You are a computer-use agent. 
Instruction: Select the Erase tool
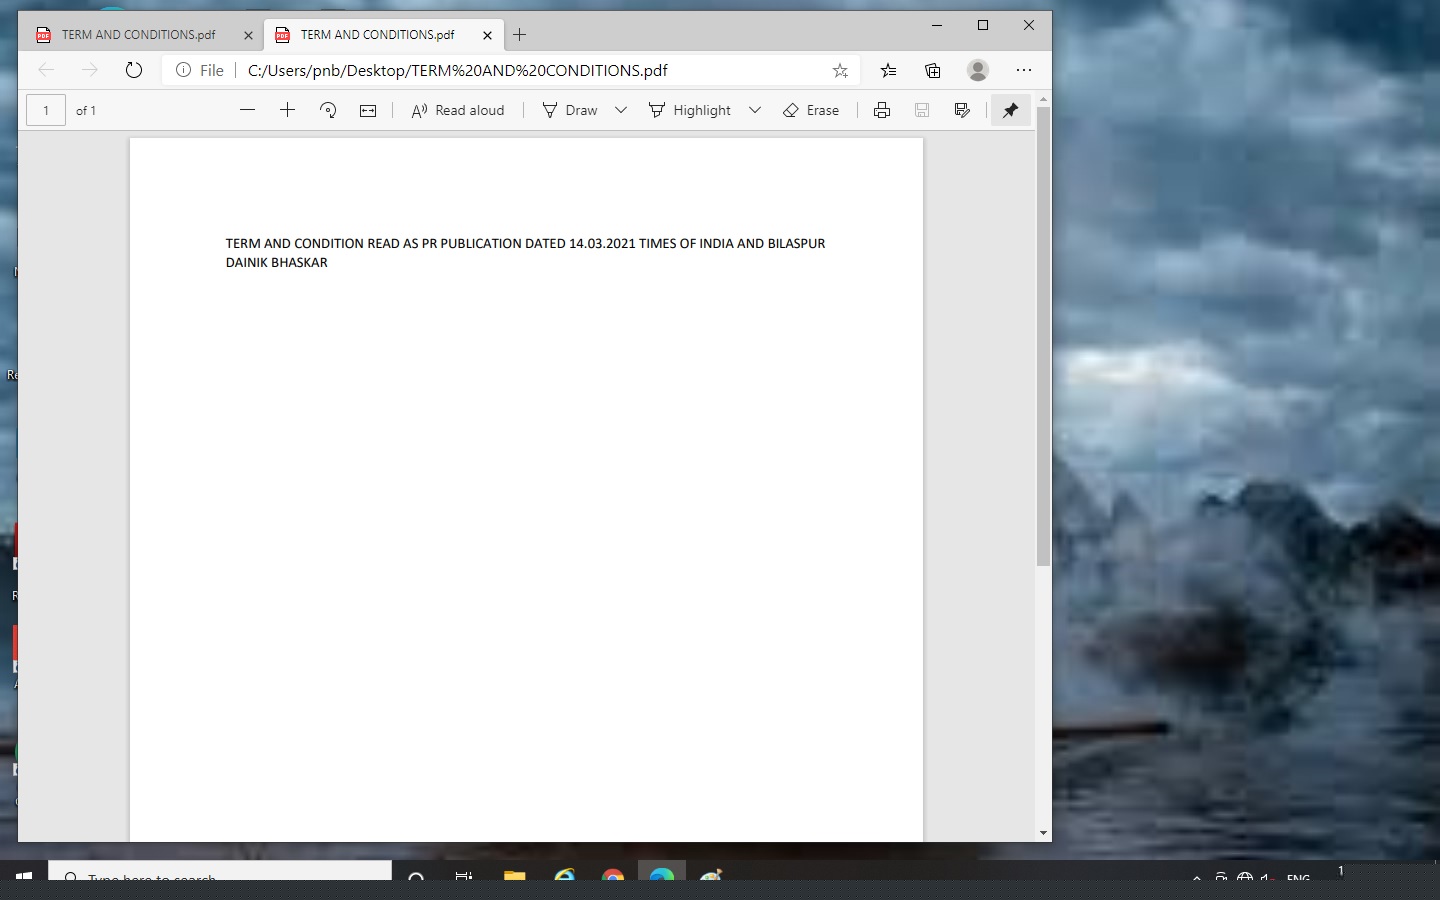(x=811, y=110)
